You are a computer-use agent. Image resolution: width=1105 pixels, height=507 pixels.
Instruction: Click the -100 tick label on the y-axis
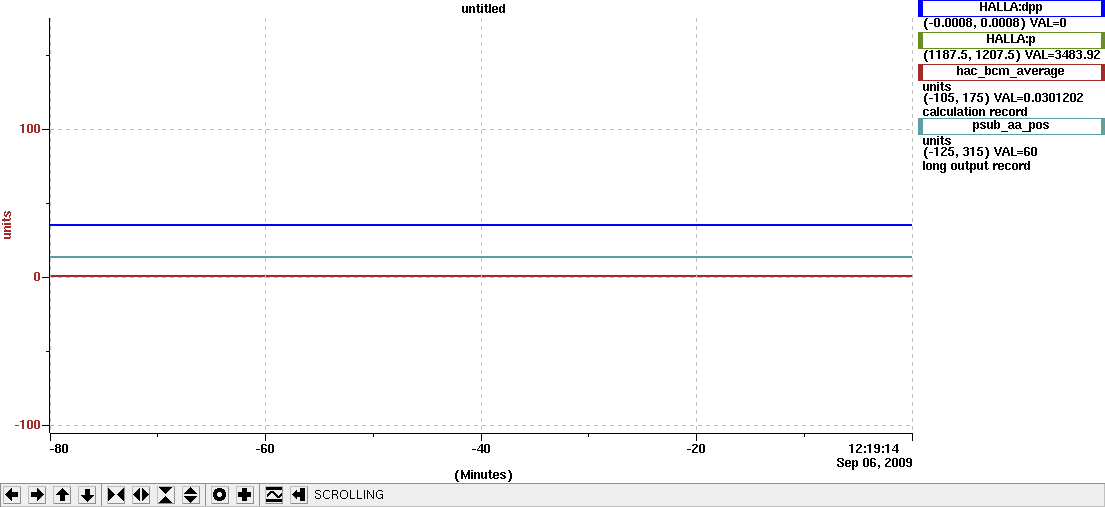pyautogui.click(x=27, y=424)
